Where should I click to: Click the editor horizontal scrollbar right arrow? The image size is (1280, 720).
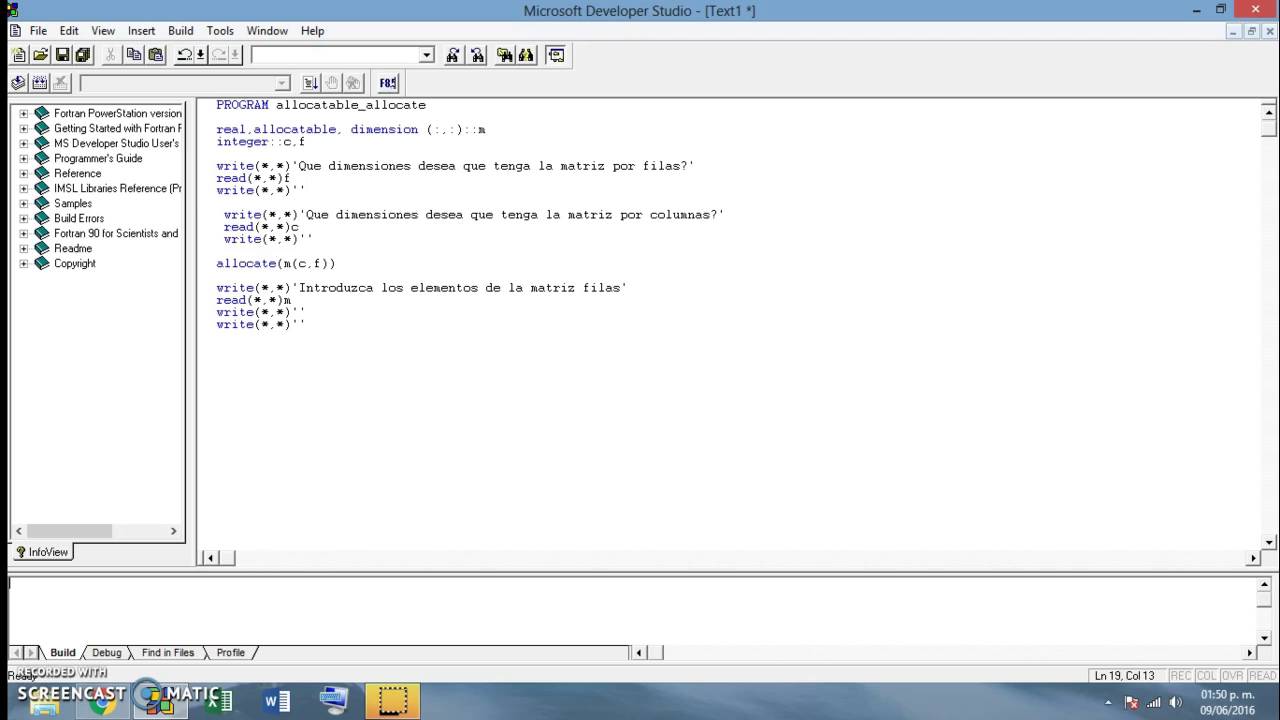[1254, 558]
